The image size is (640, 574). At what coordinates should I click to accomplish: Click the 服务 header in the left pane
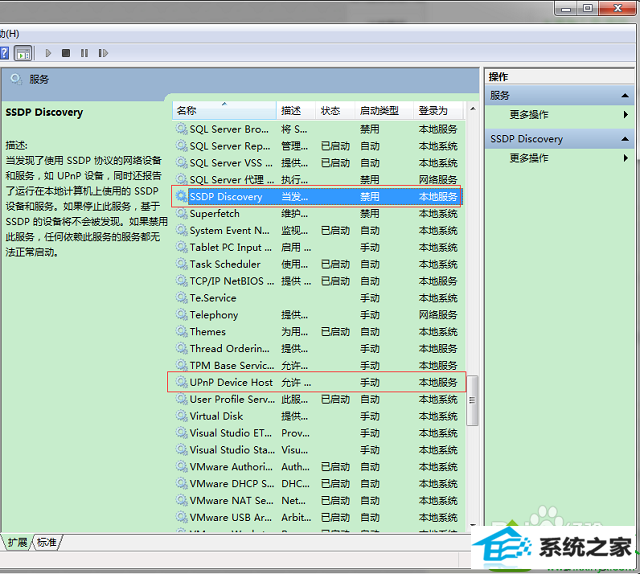[39, 79]
